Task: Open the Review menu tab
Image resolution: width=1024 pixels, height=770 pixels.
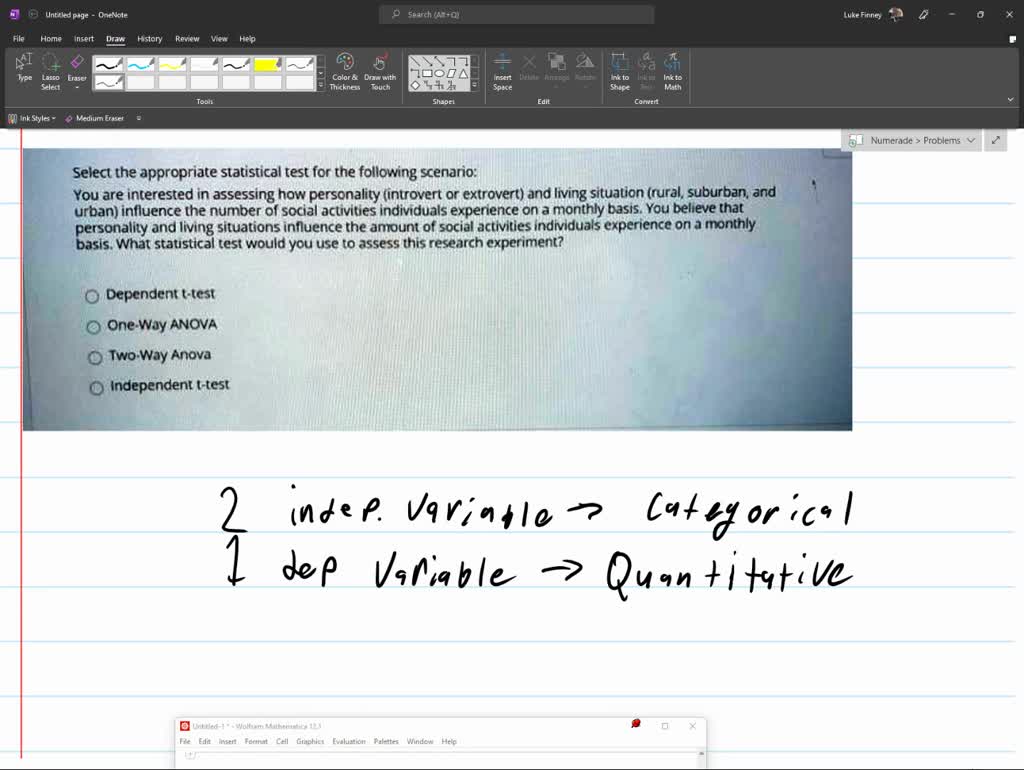Action: (186, 38)
